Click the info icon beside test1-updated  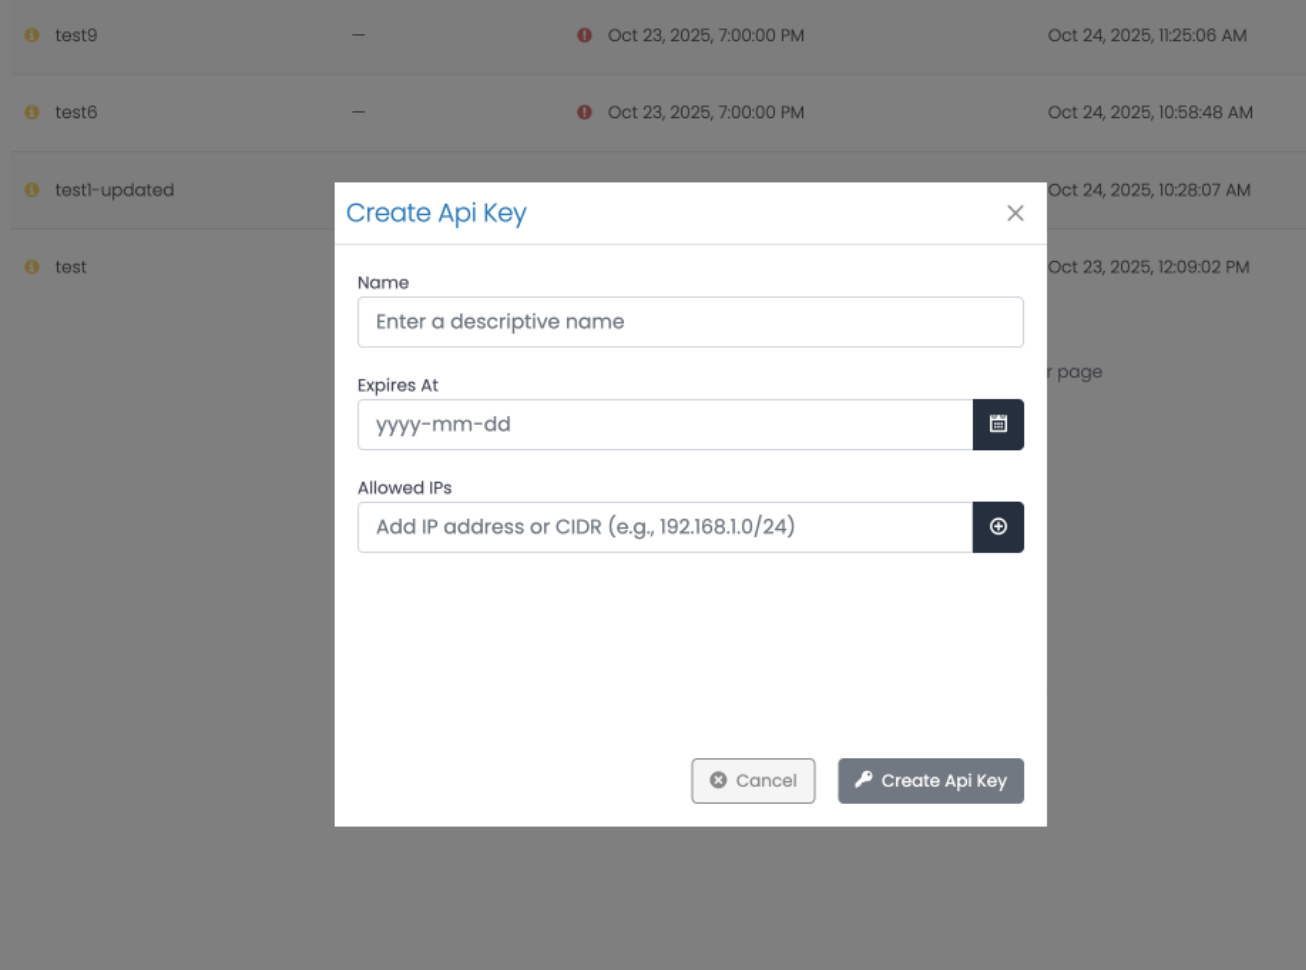[x=31, y=190]
